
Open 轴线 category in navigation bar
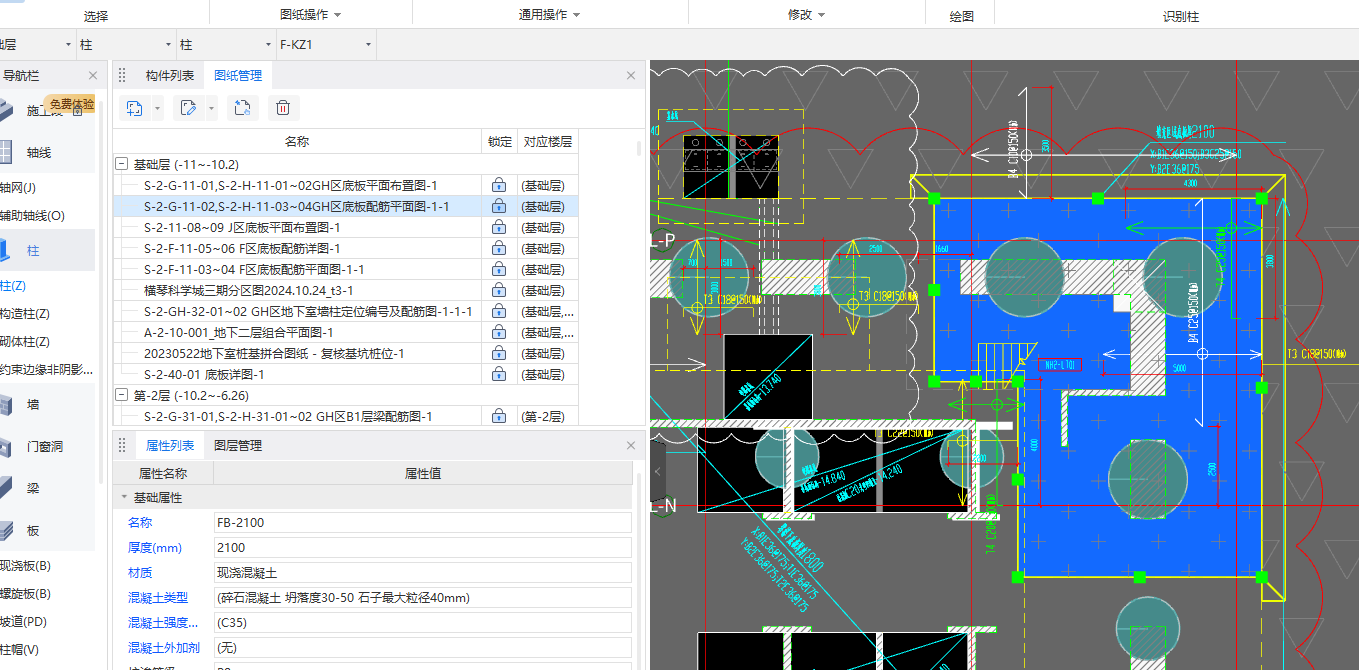pos(38,153)
